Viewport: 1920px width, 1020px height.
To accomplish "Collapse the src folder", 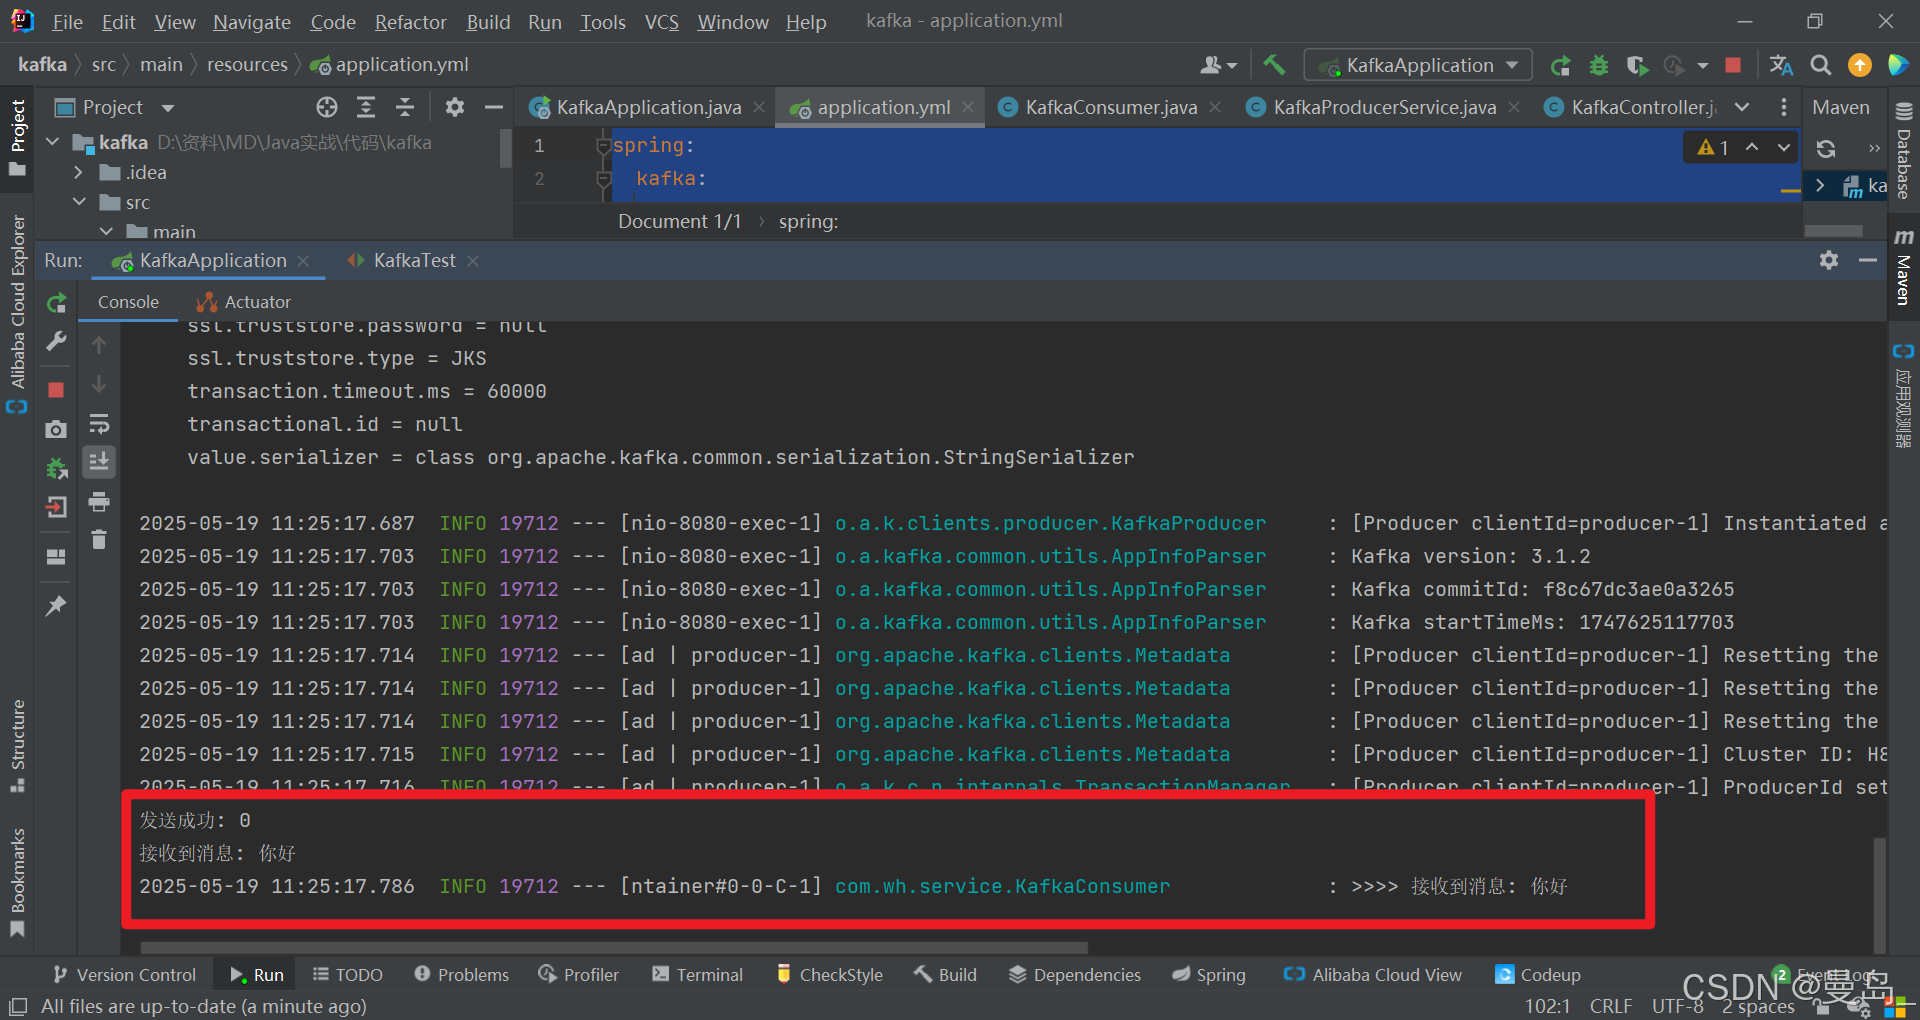I will pos(79,202).
